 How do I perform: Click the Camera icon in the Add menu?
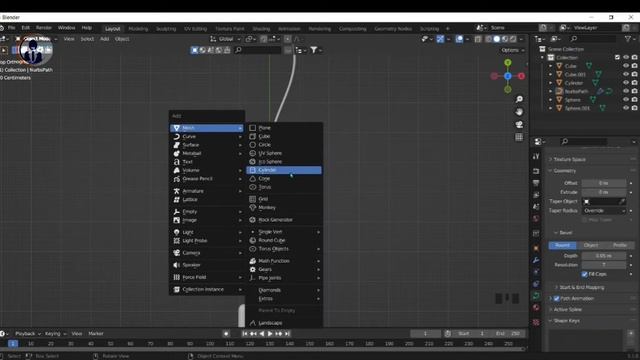point(176,253)
